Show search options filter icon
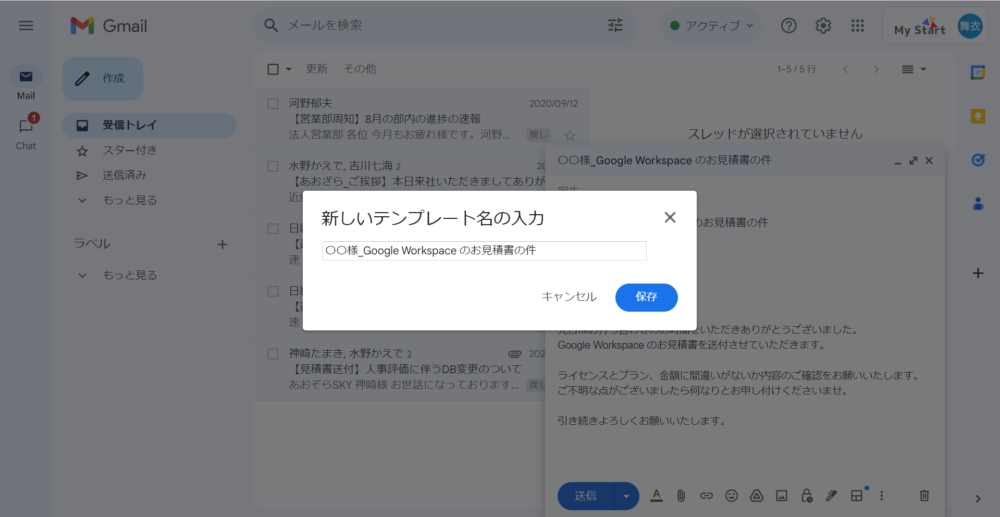Screen dimensions: 1000x517 (x=615, y=26)
